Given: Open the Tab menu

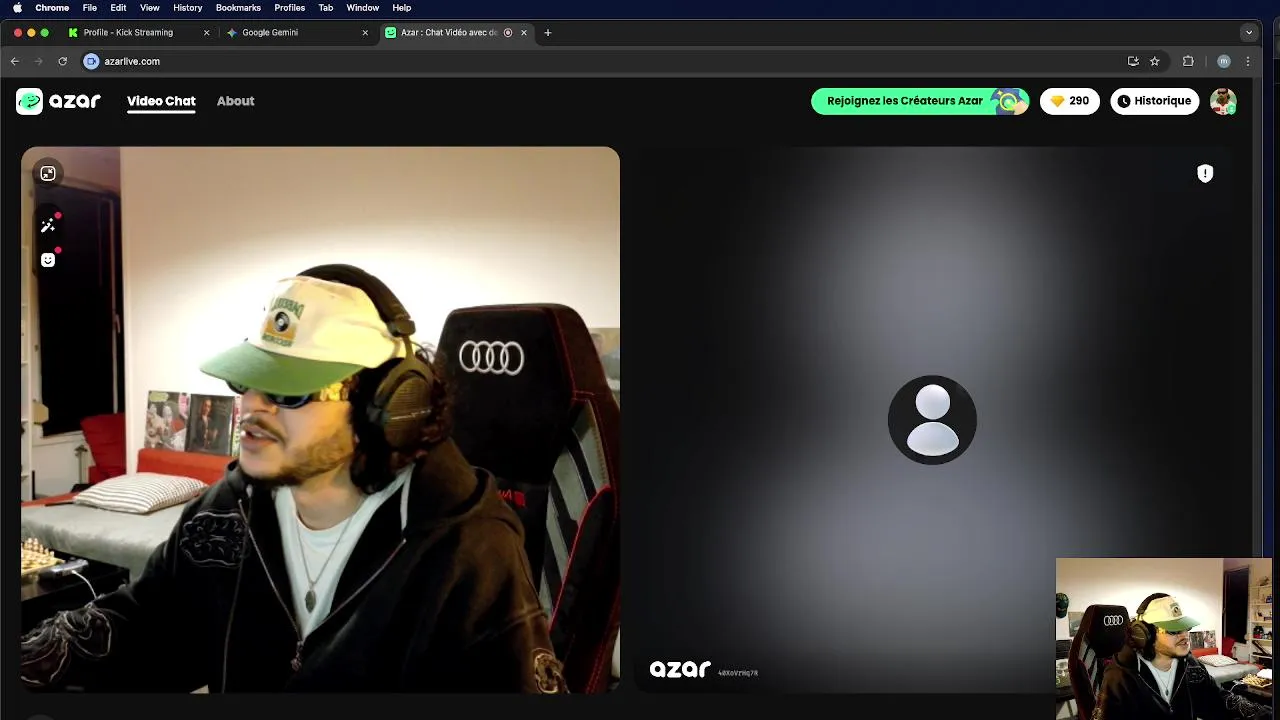Looking at the screenshot, I should point(325,7).
